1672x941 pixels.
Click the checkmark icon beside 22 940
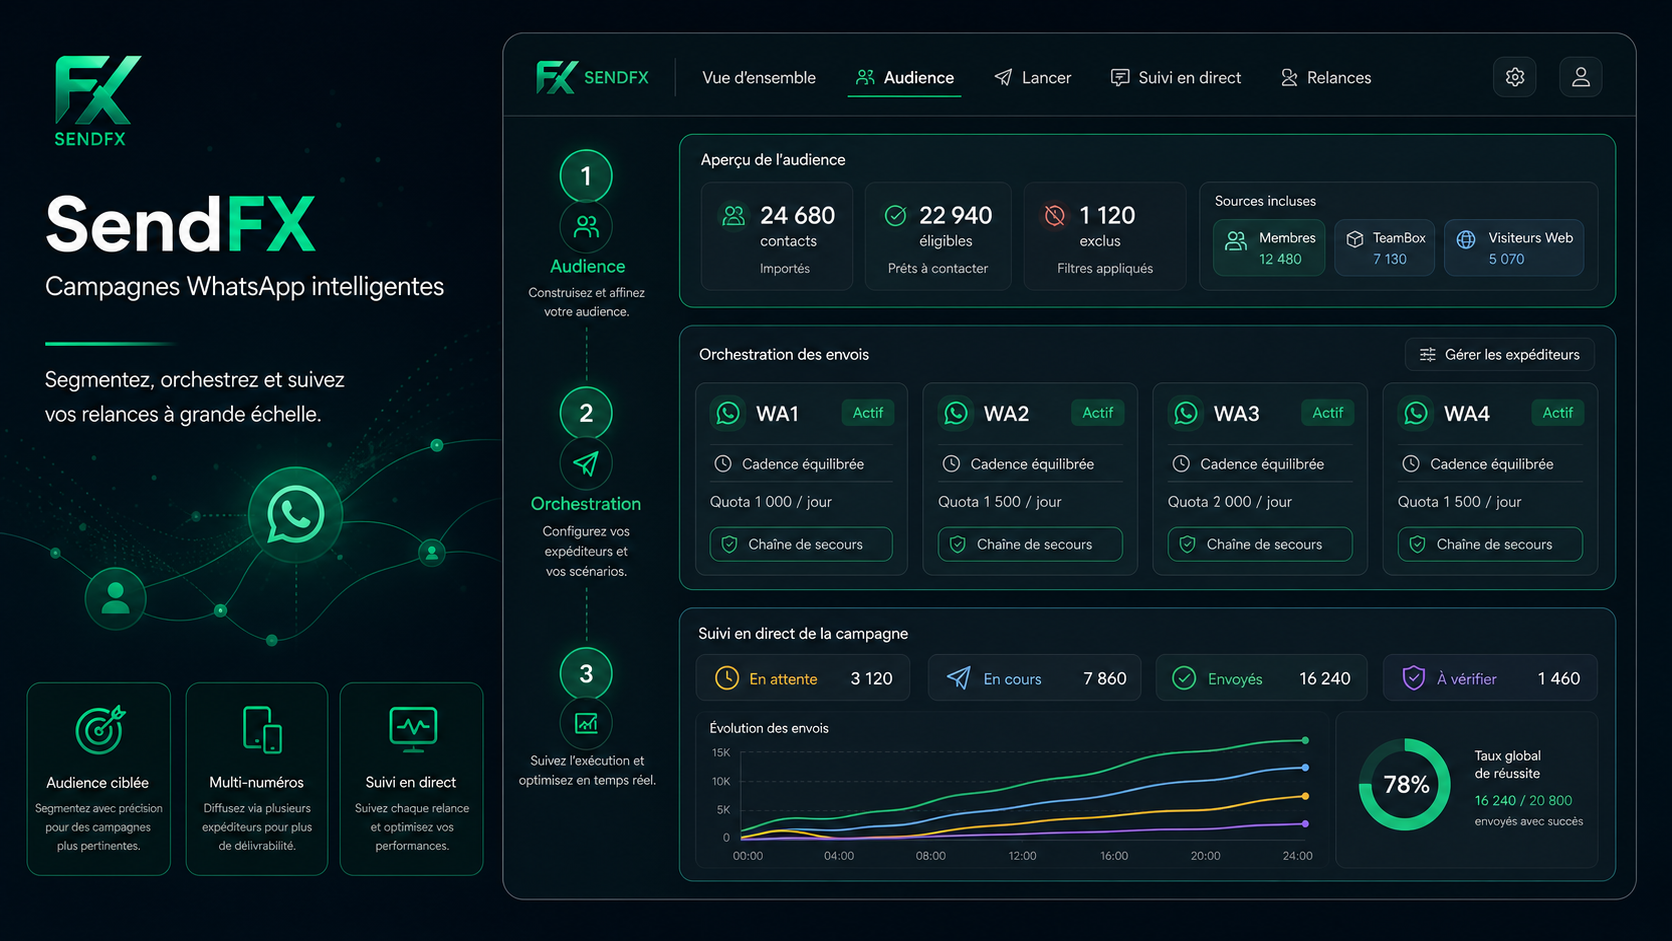click(x=895, y=215)
